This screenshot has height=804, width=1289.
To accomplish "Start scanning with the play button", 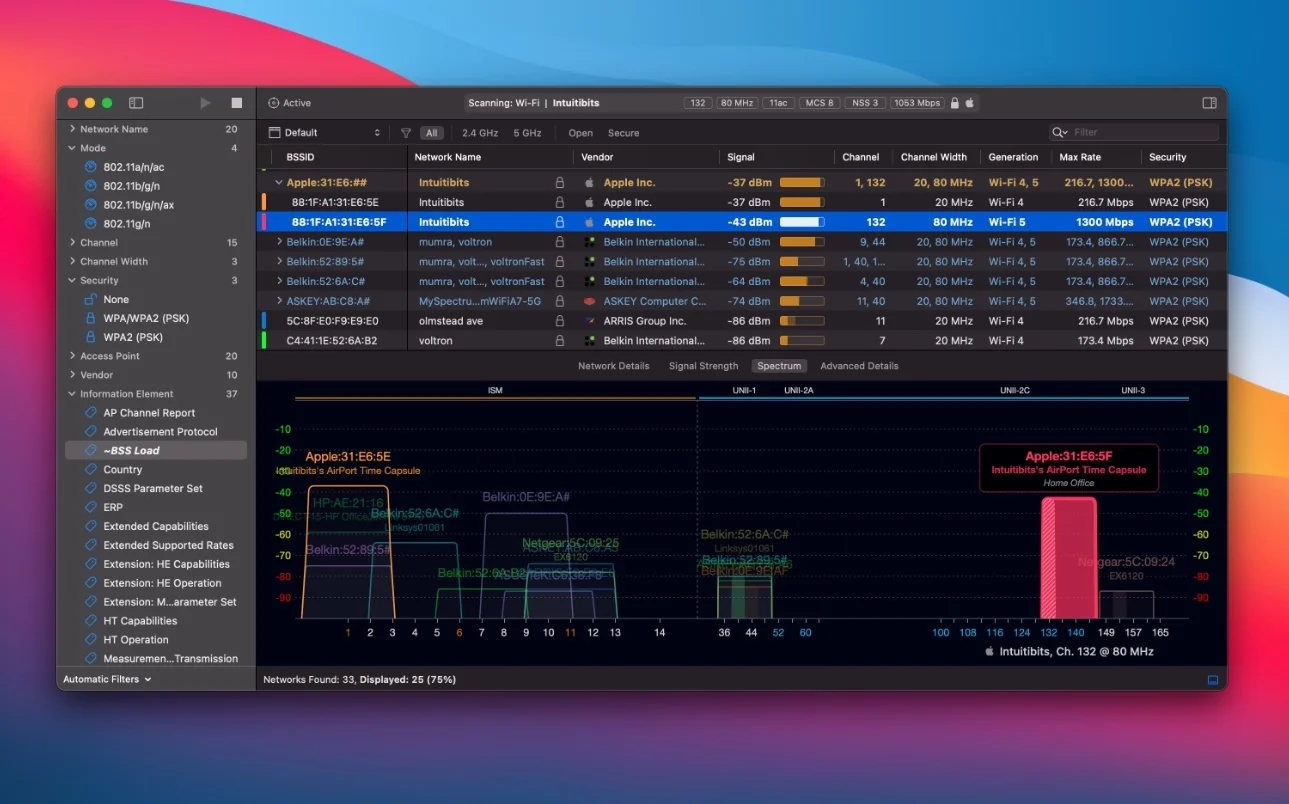I will tap(206, 103).
